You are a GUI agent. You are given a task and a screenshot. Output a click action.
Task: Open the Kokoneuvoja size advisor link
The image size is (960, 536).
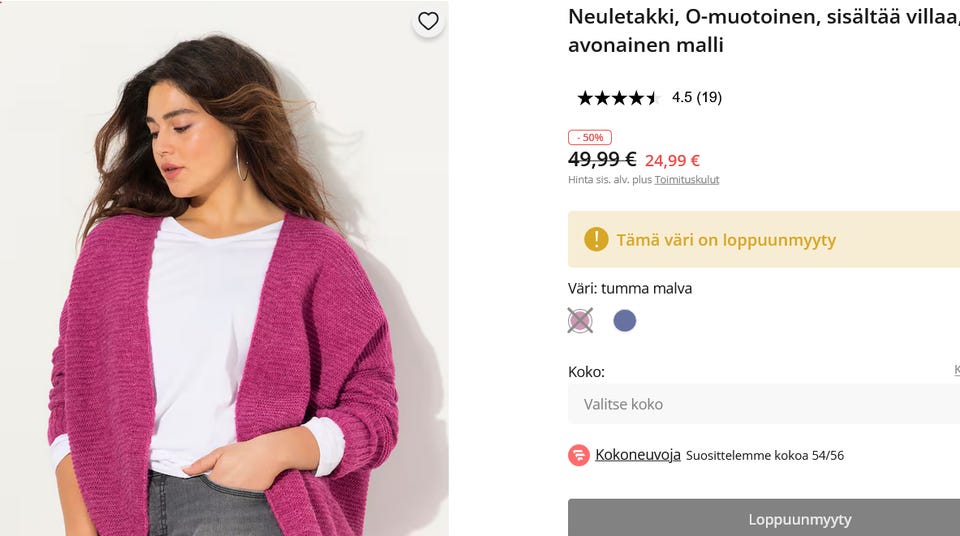tap(638, 455)
